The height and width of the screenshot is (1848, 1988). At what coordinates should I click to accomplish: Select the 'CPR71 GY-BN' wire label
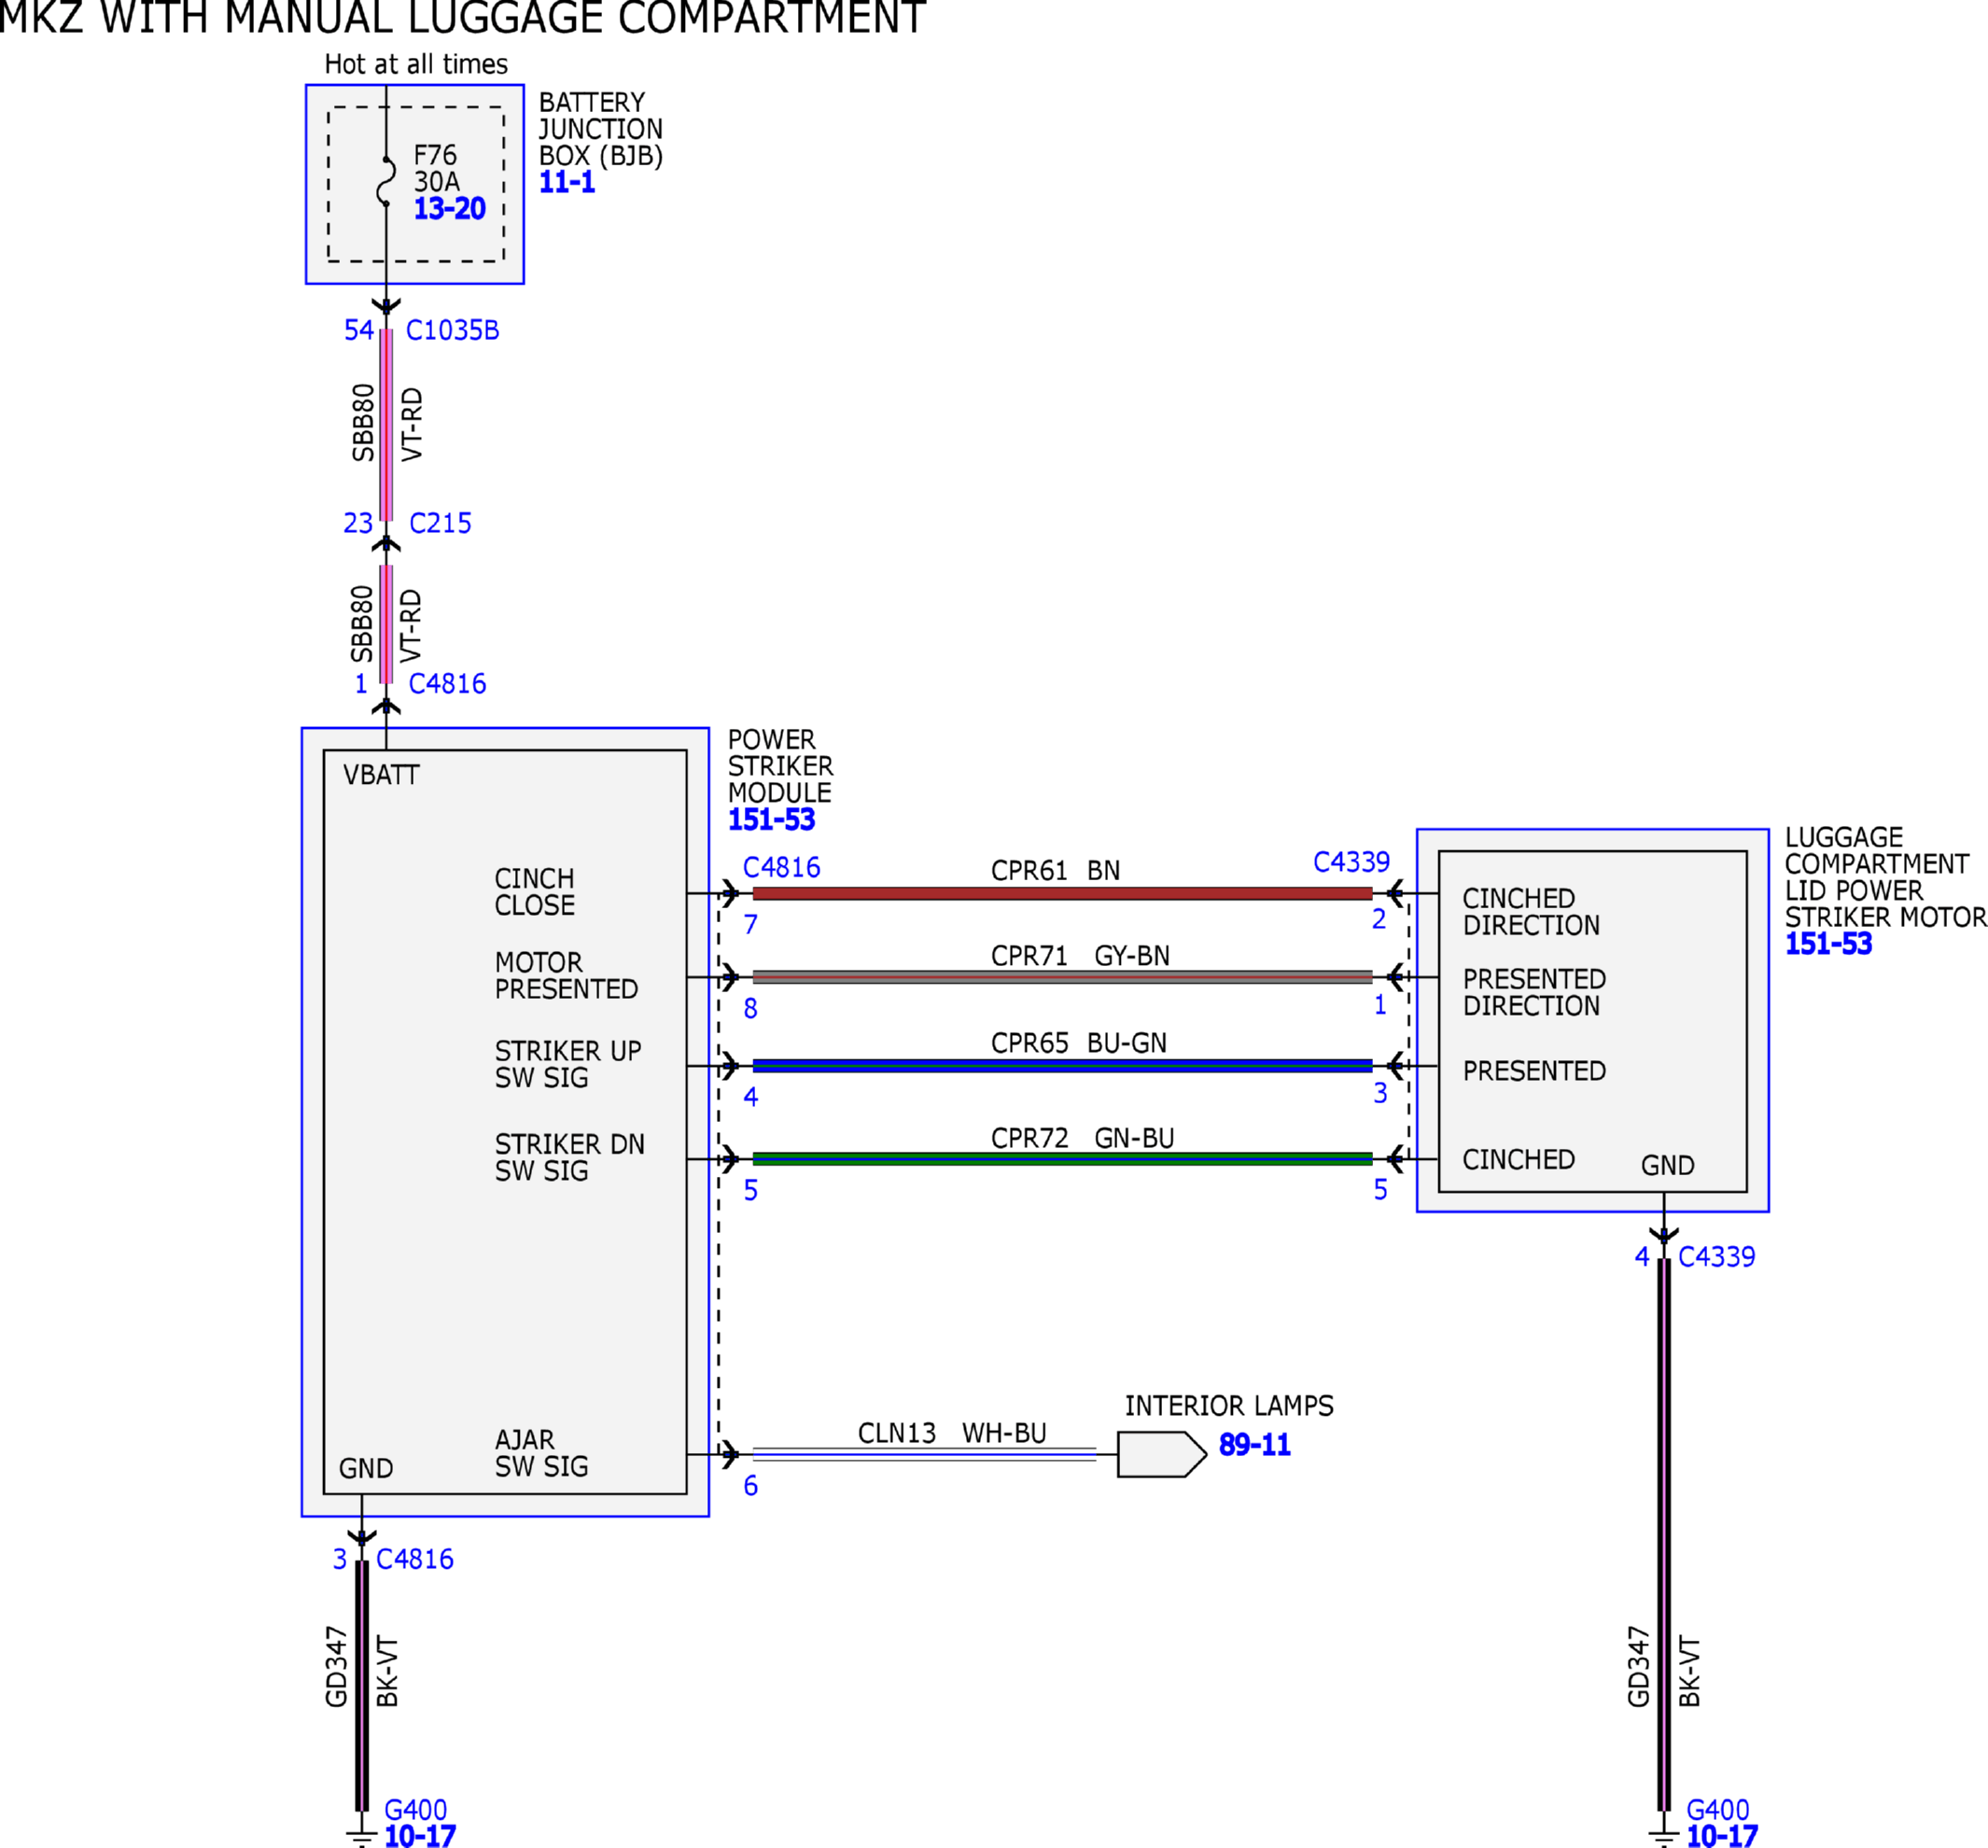(1080, 955)
